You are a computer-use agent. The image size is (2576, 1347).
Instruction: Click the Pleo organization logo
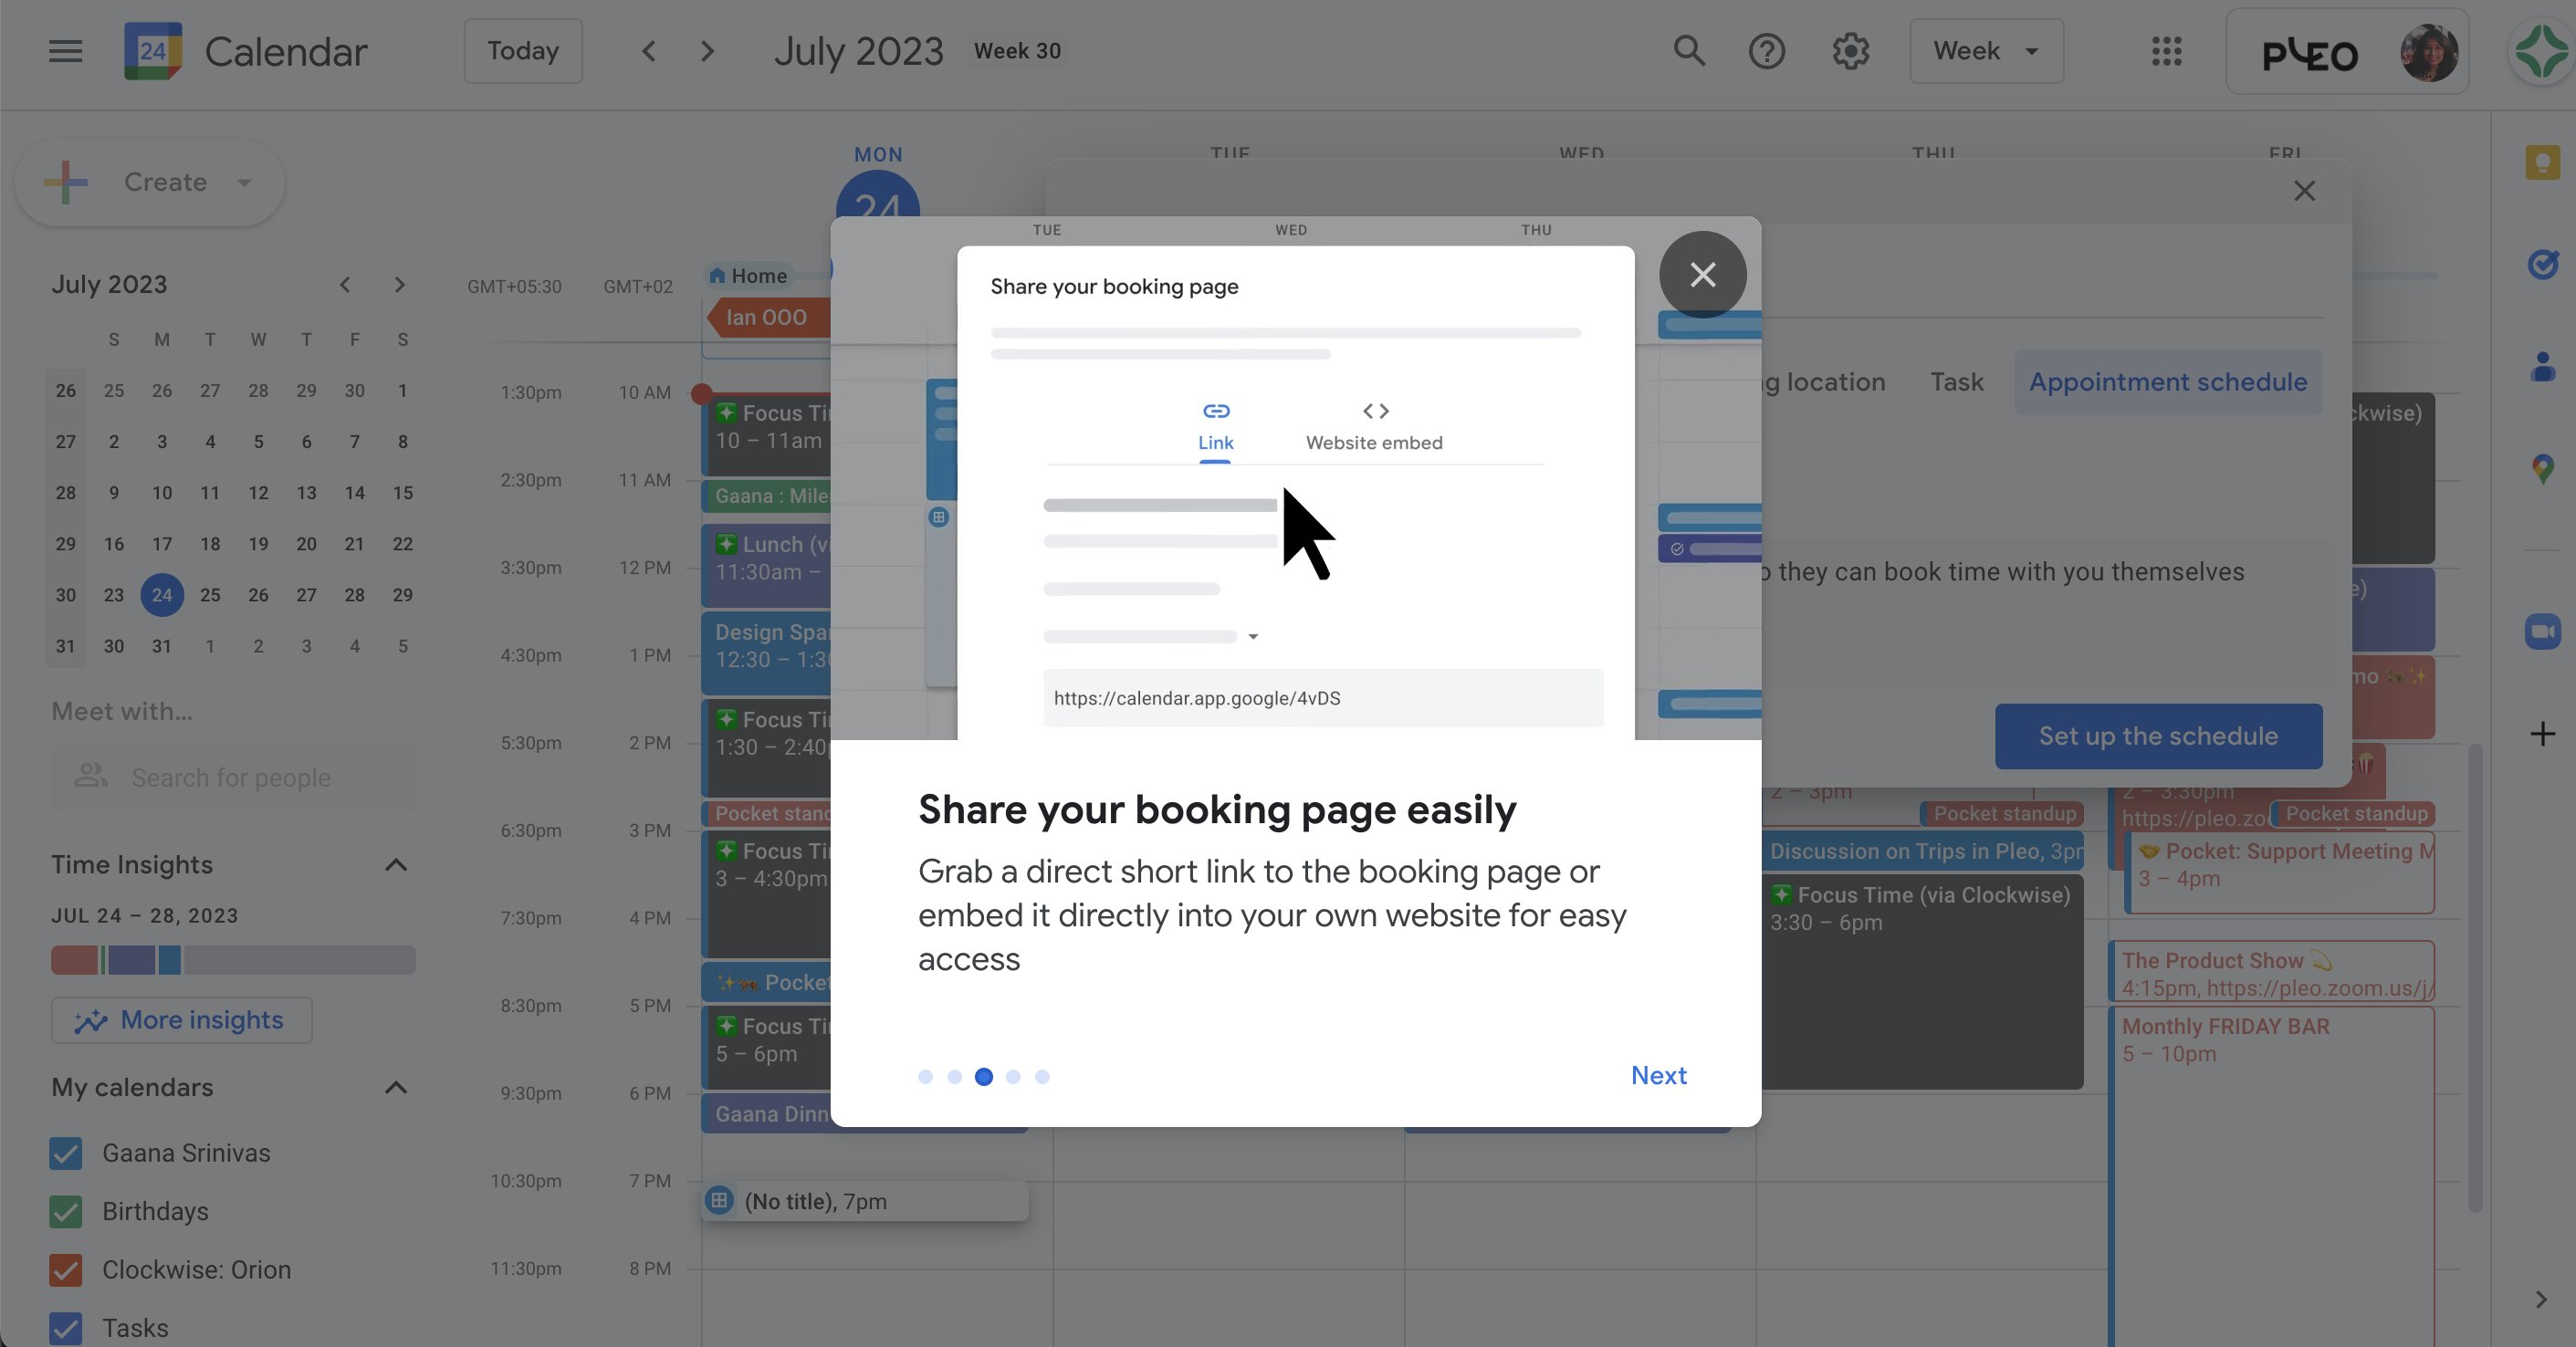[x=2310, y=54]
